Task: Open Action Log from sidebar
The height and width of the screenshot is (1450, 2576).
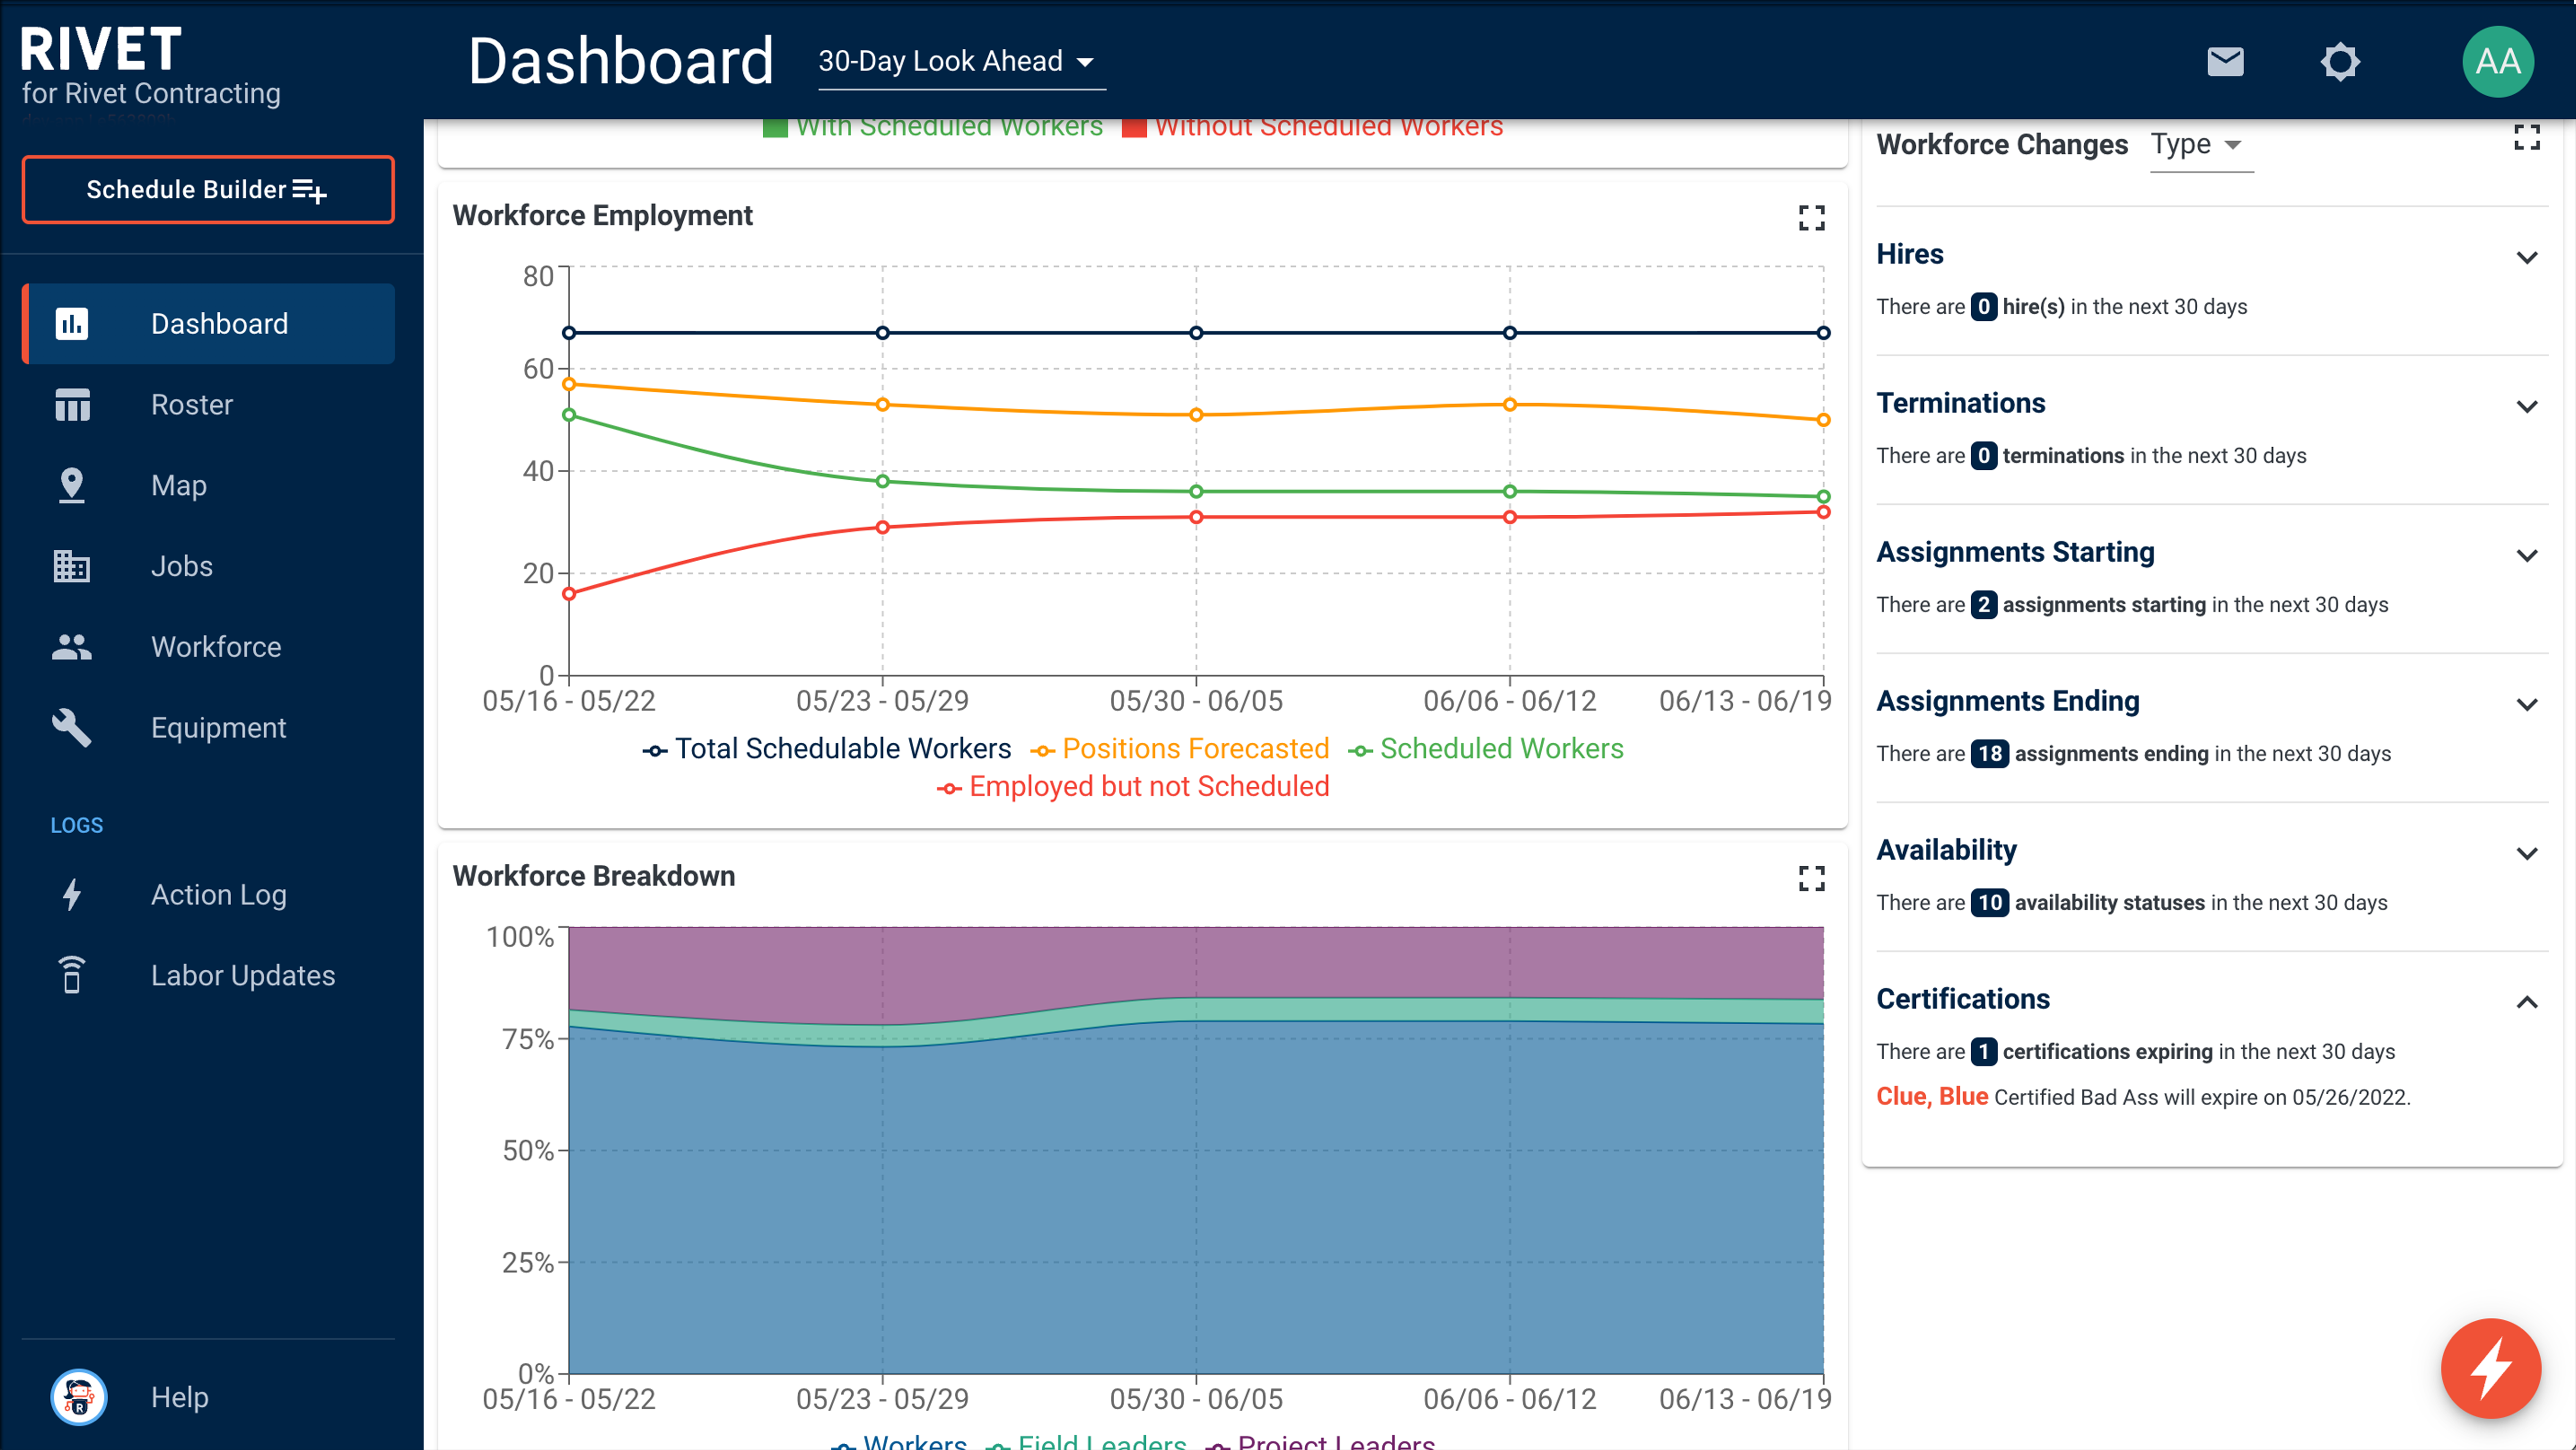Action: (208, 895)
